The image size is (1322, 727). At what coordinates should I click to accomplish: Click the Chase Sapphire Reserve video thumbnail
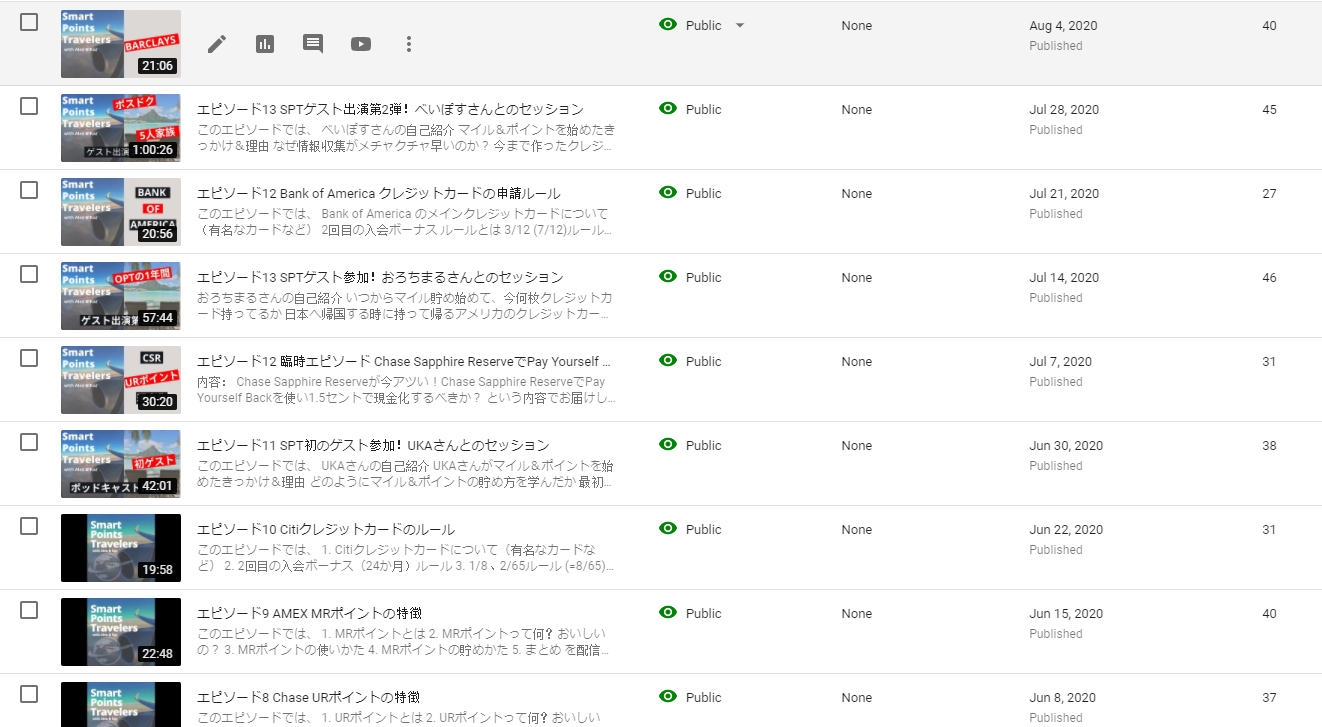(120, 380)
